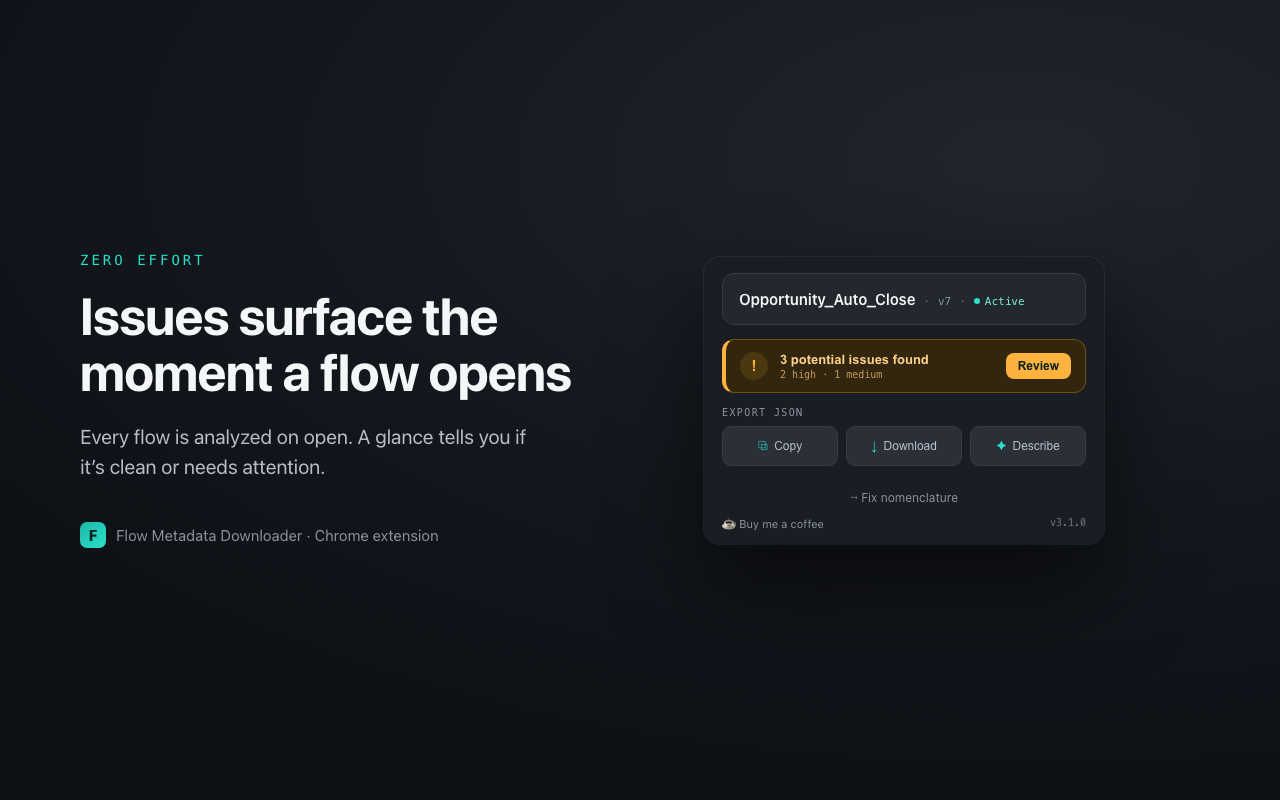Open the Buy me a coffee link
This screenshot has width=1280, height=800.
pyautogui.click(x=773, y=524)
